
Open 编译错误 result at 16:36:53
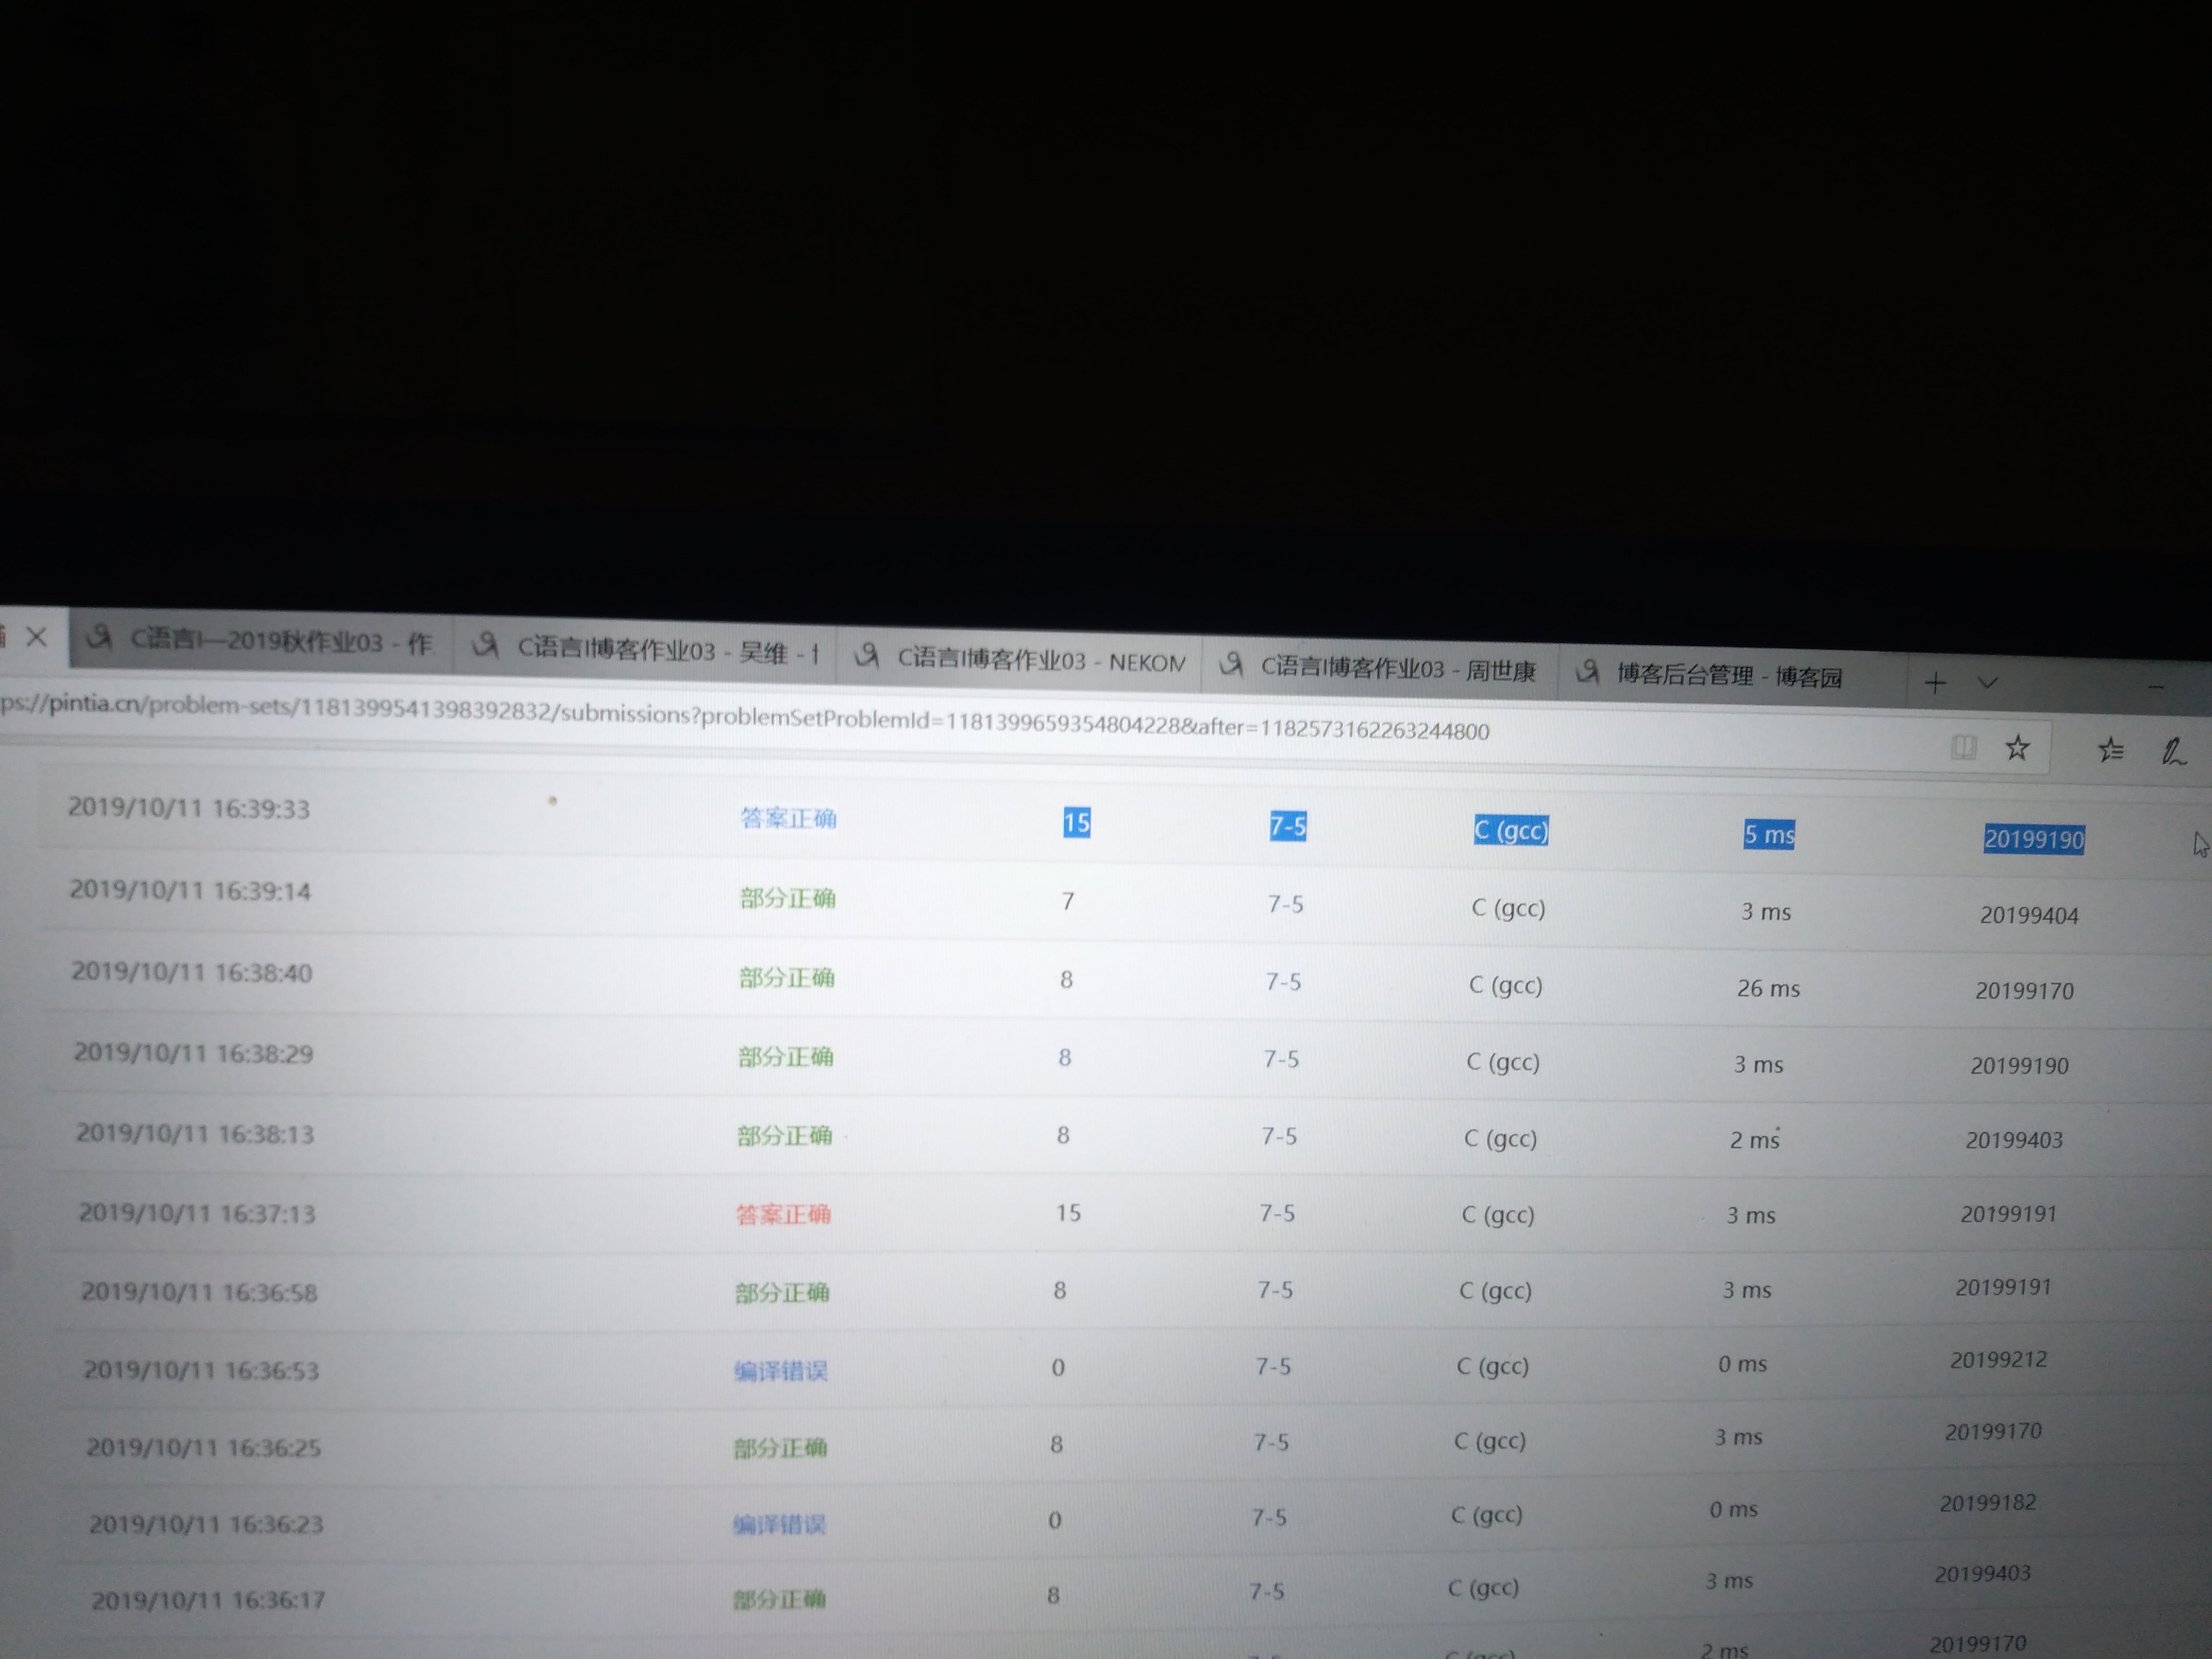coord(780,1370)
